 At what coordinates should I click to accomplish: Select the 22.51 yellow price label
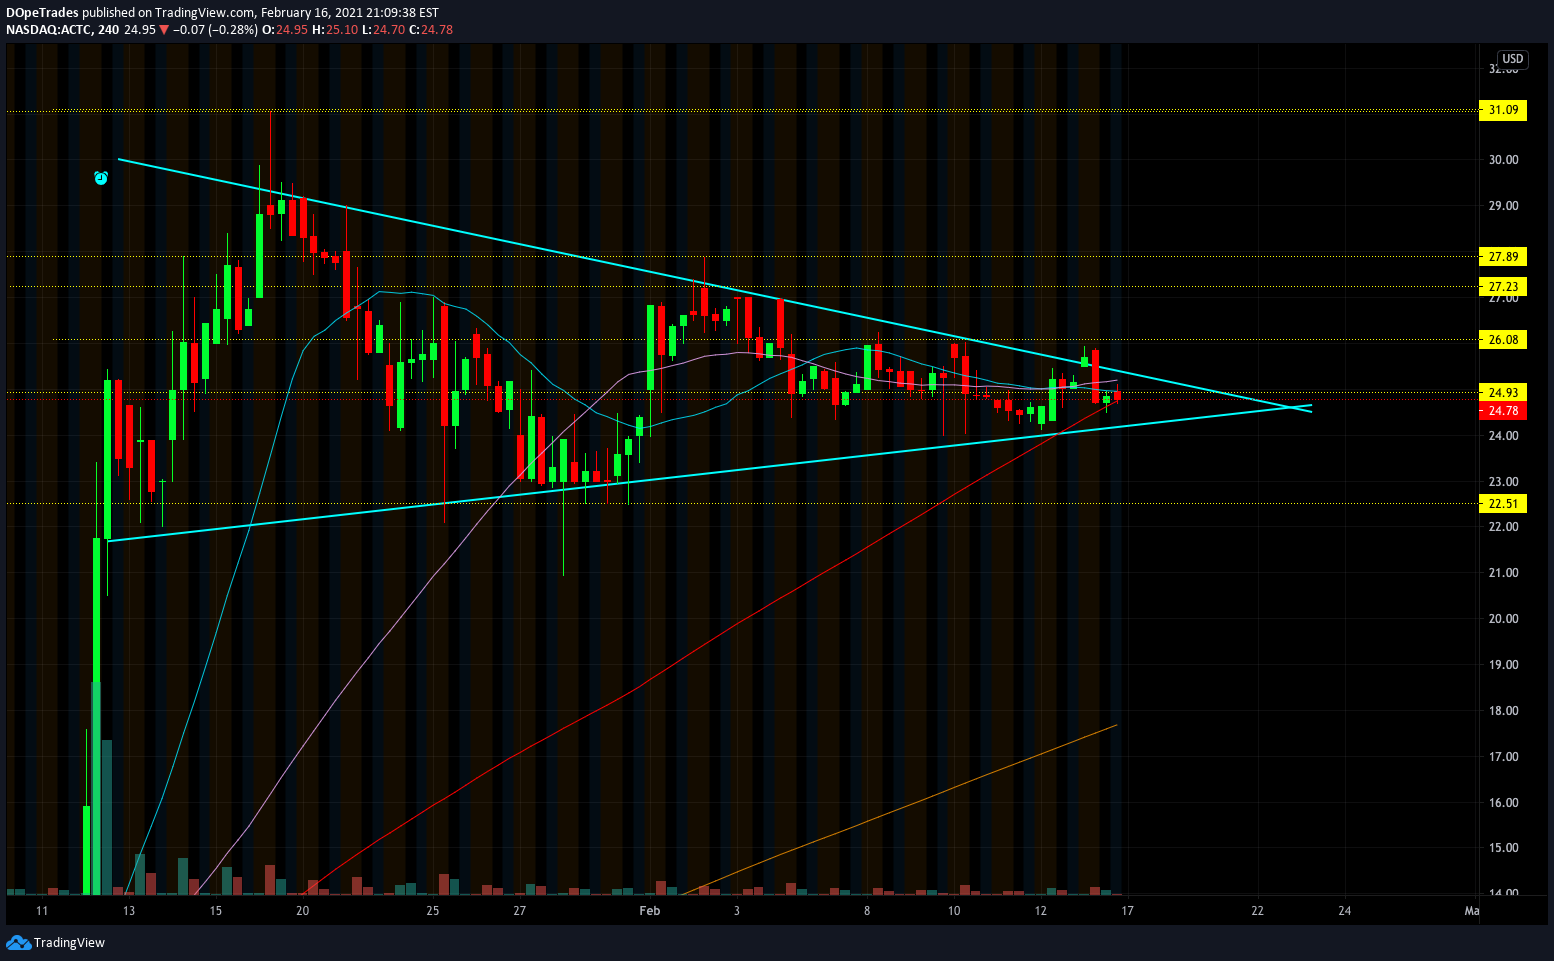(1503, 504)
